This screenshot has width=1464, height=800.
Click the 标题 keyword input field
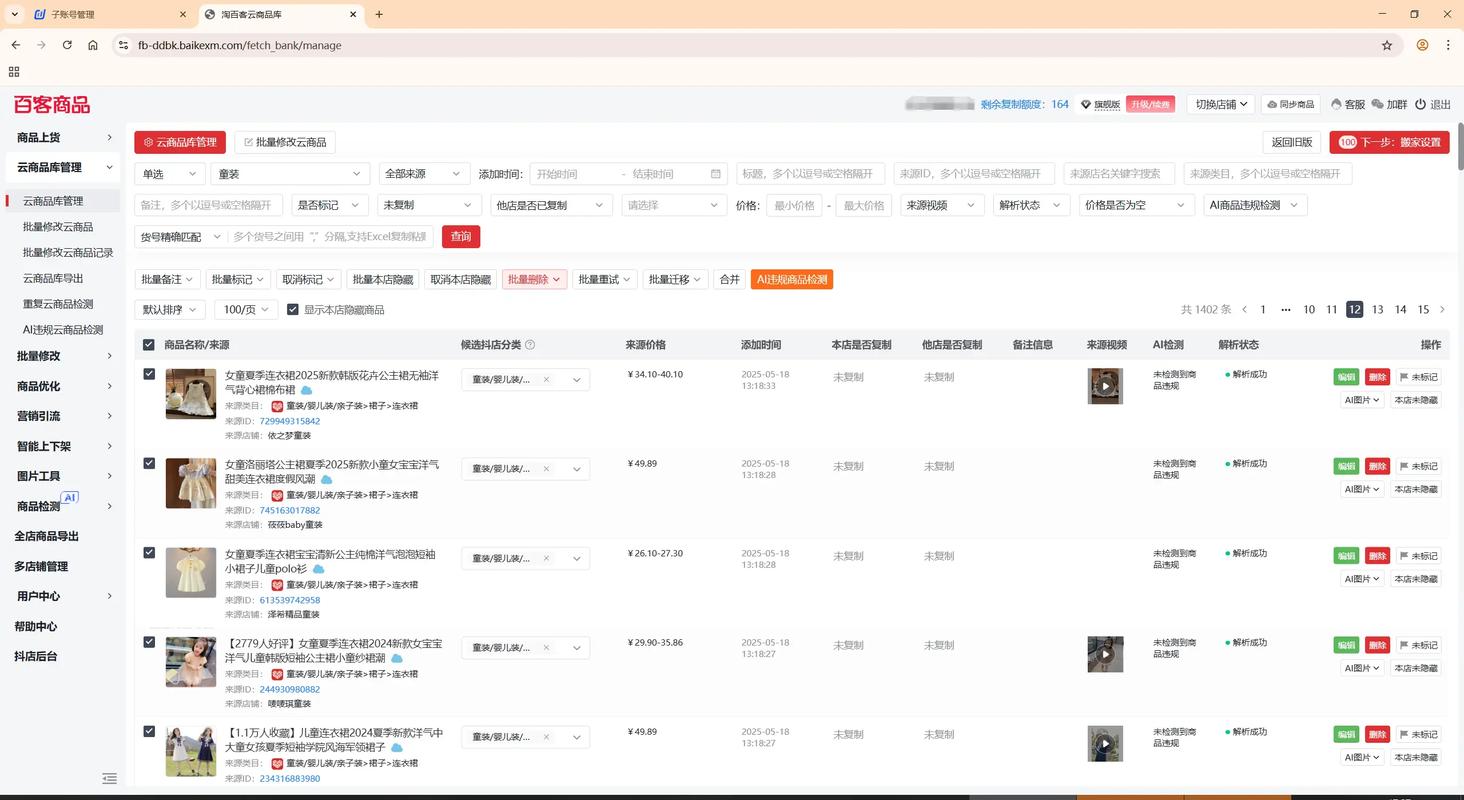click(811, 174)
